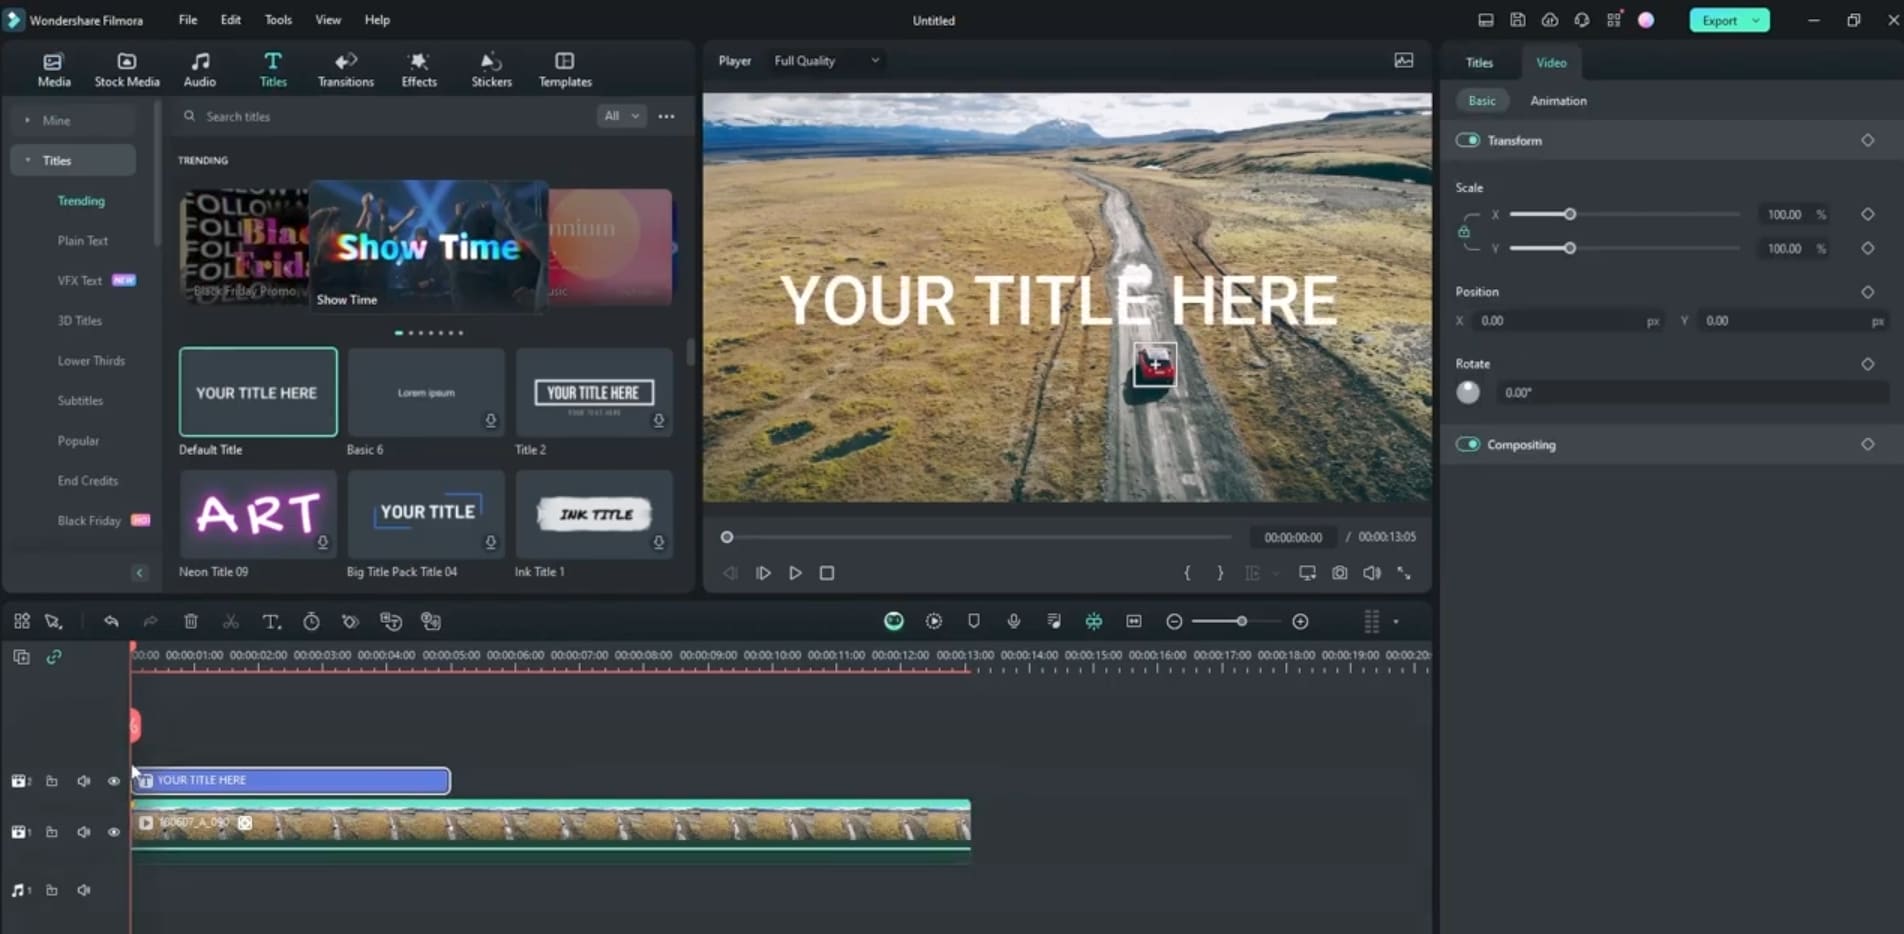This screenshot has width=1904, height=934.
Task: Mute the music track 1 speaker
Action: (x=84, y=890)
